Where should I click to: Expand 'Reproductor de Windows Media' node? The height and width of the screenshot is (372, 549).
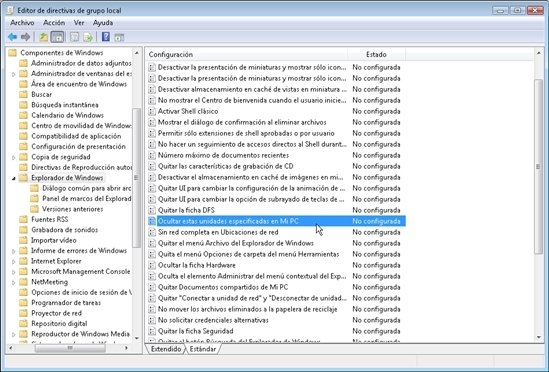pyautogui.click(x=14, y=335)
